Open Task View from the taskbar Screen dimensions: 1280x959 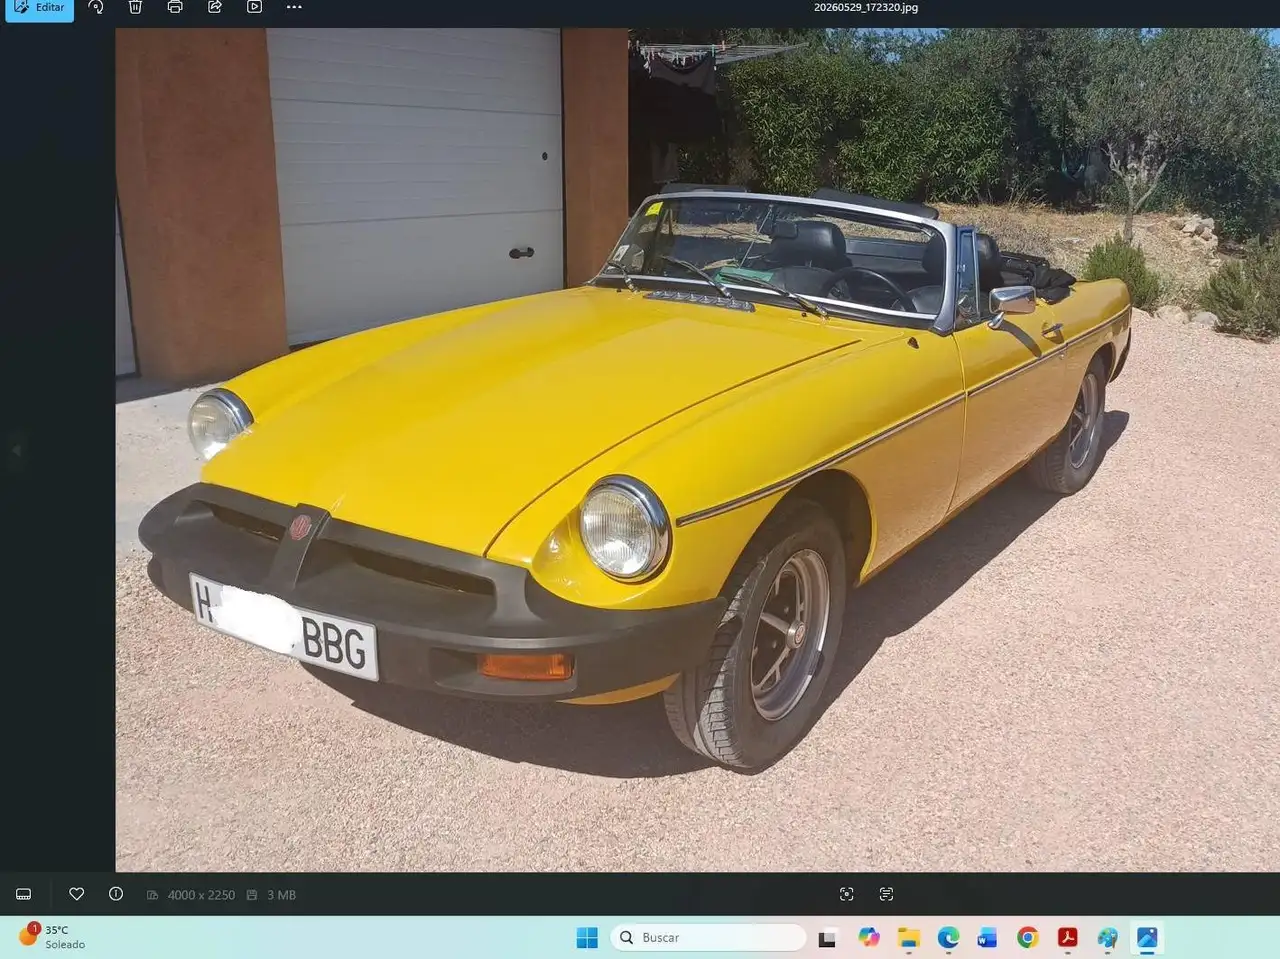coord(827,938)
